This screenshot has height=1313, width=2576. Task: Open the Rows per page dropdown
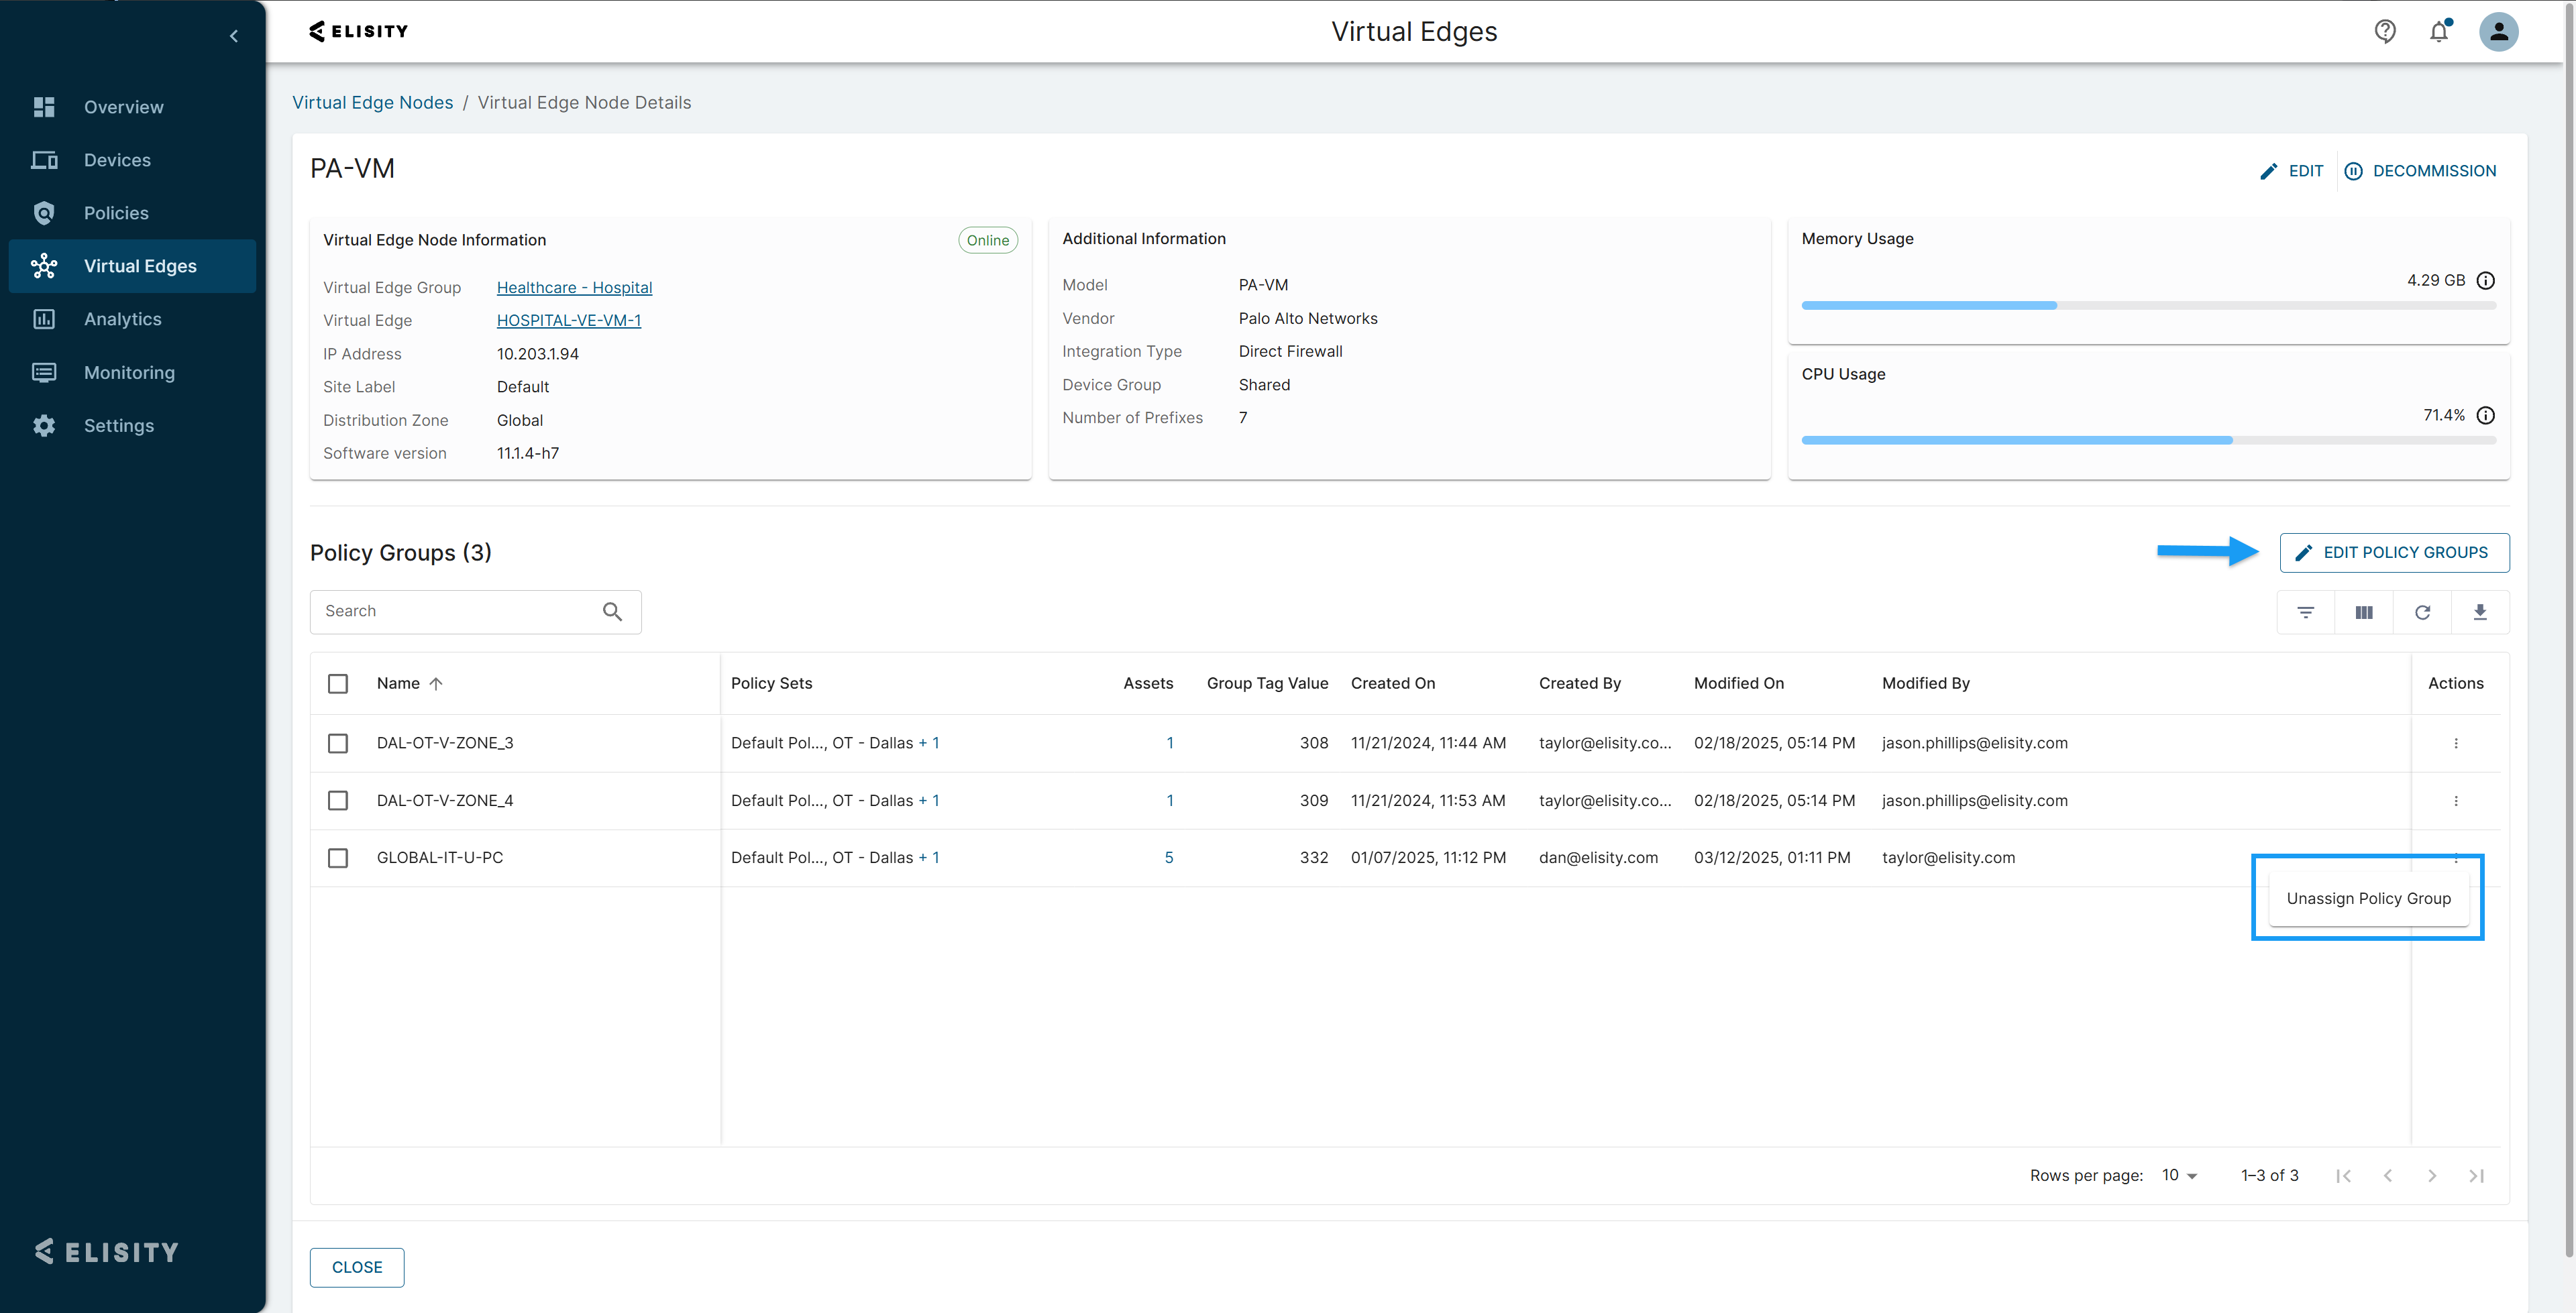click(x=2179, y=1175)
